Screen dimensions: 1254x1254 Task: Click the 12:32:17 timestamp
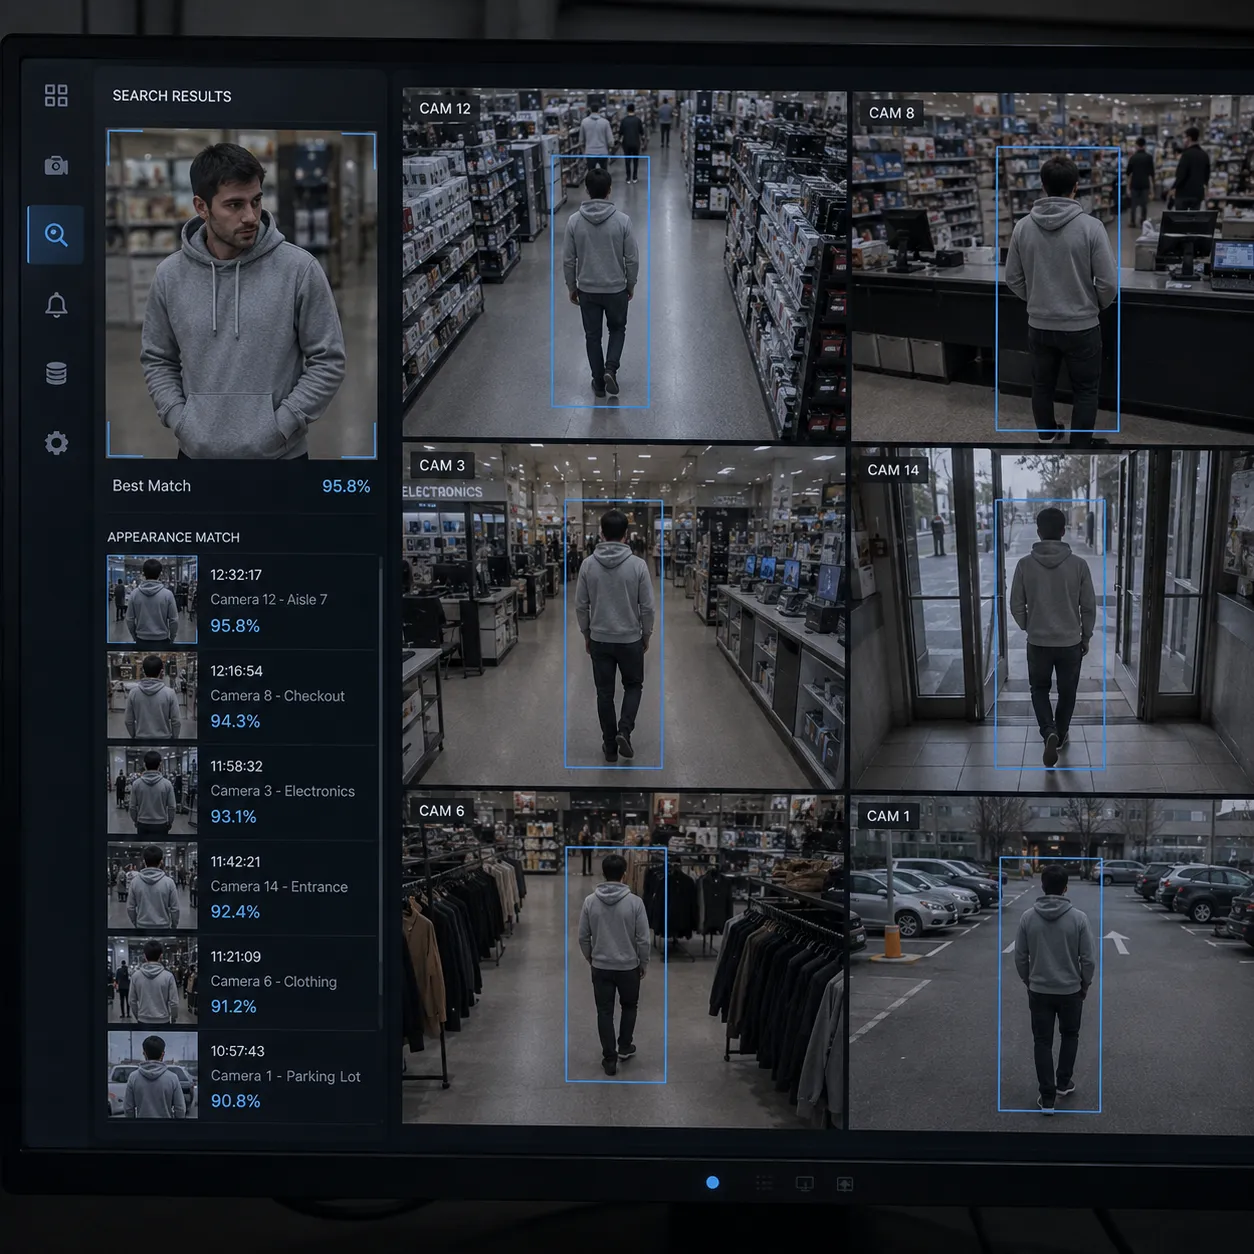tap(236, 575)
